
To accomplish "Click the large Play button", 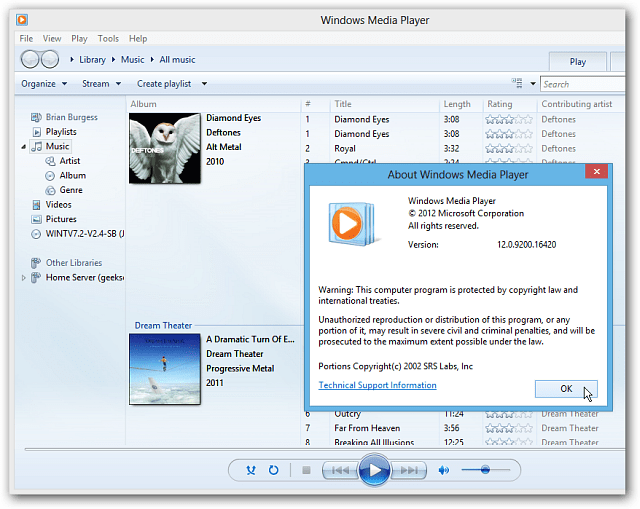I will pyautogui.click(x=374, y=470).
